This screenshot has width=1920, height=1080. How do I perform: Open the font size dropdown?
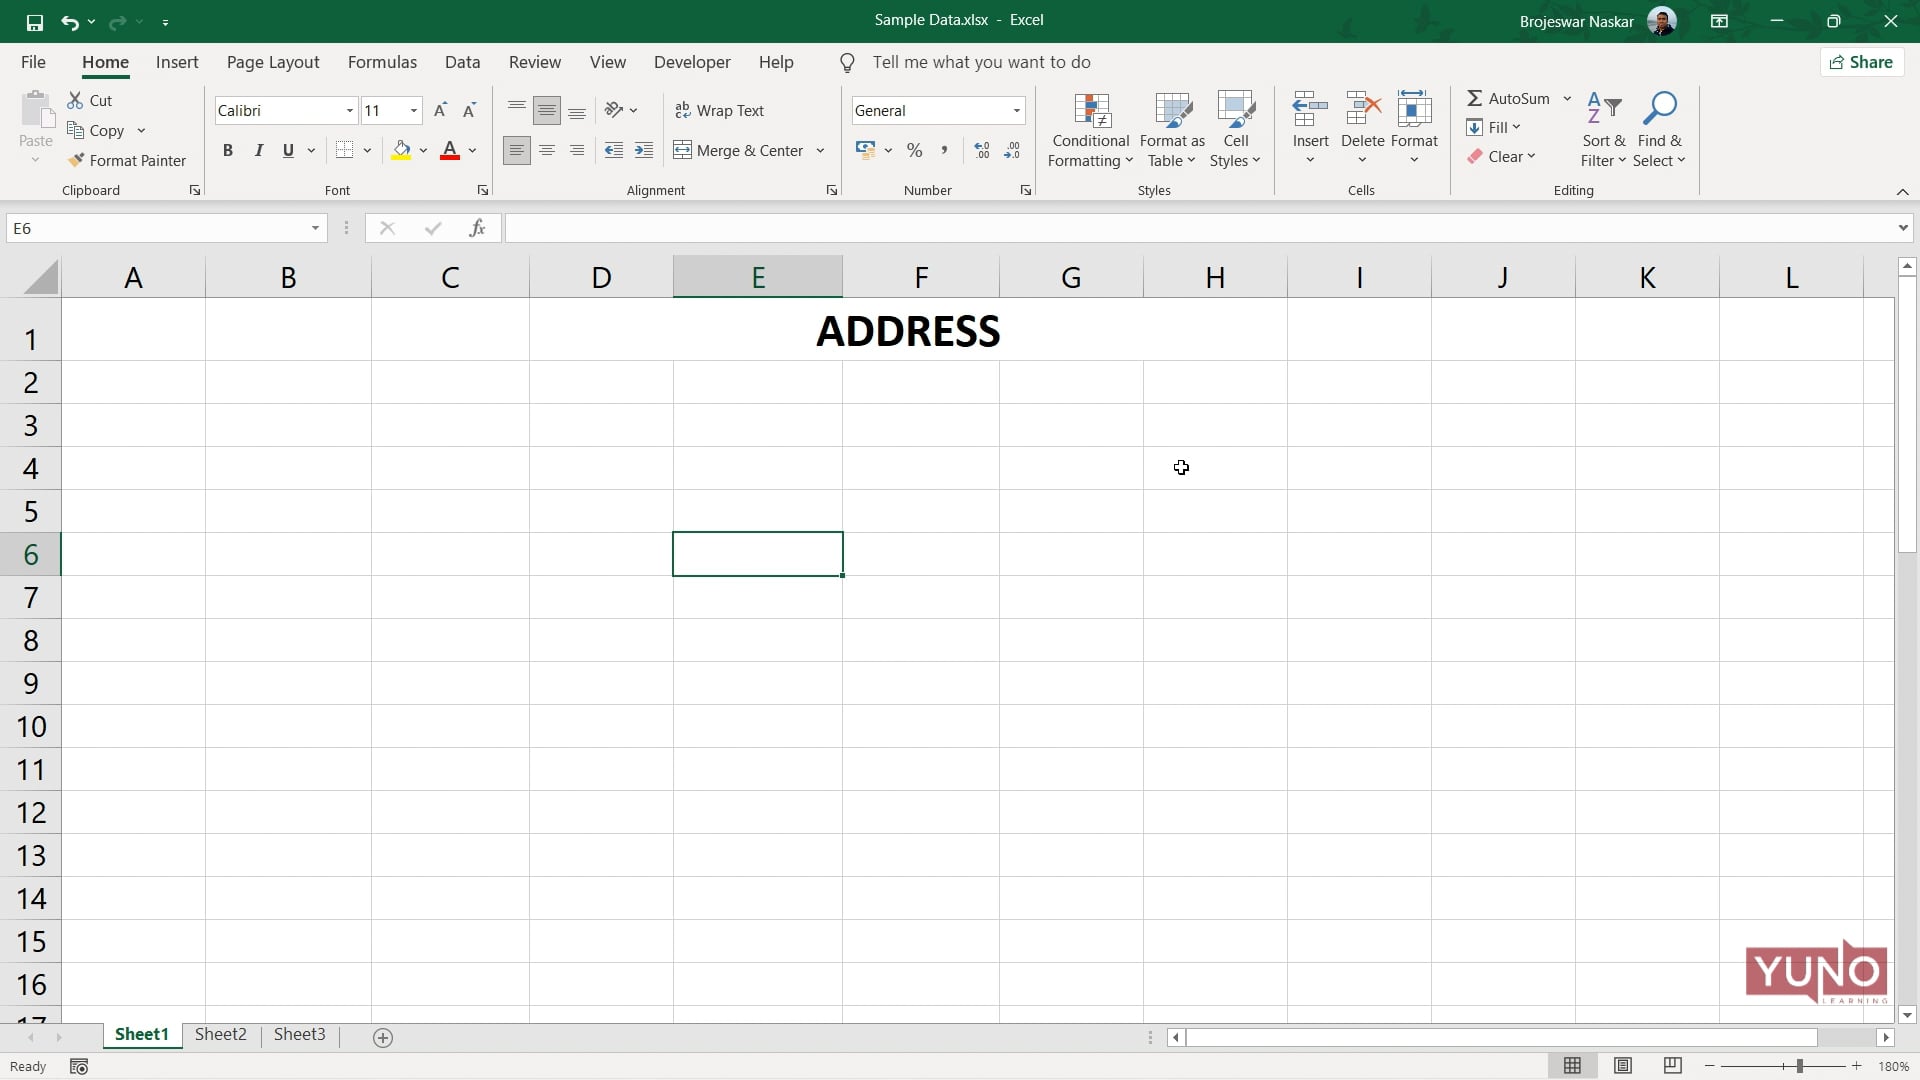(413, 110)
